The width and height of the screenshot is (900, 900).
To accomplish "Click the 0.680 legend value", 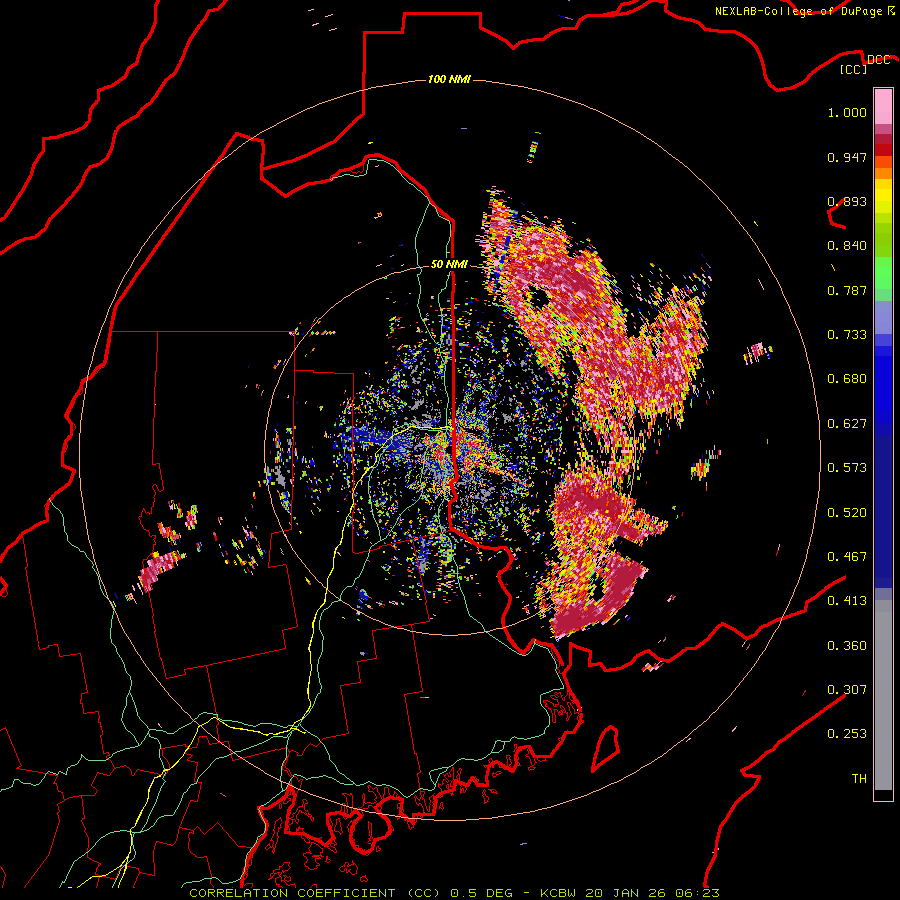I will 847,379.
